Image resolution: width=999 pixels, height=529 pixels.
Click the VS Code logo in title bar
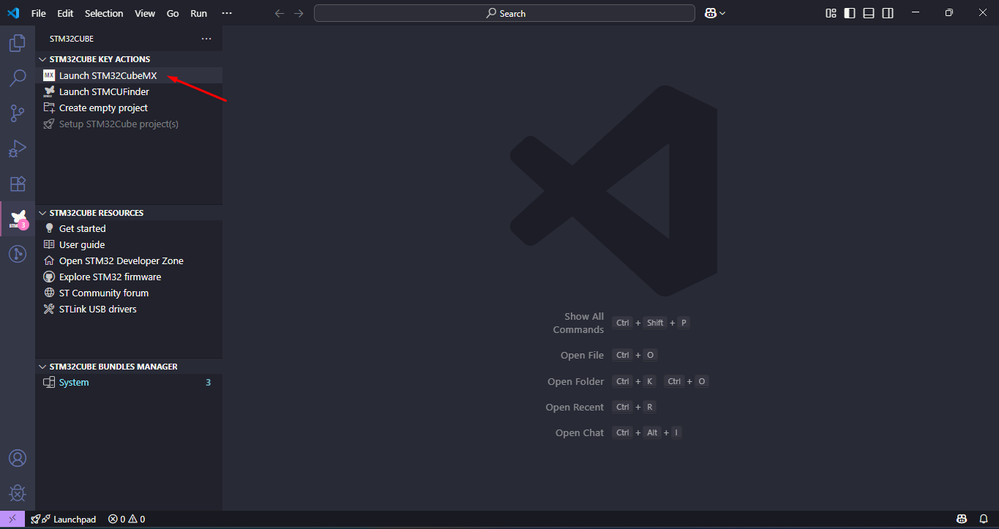(x=13, y=13)
